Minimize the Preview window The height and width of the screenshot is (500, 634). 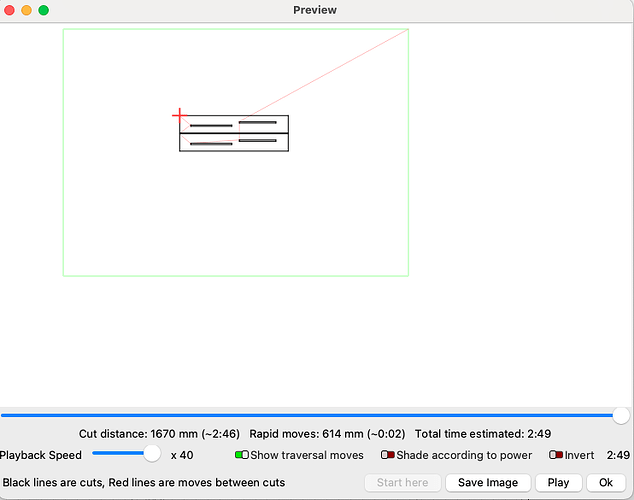click(x=26, y=10)
